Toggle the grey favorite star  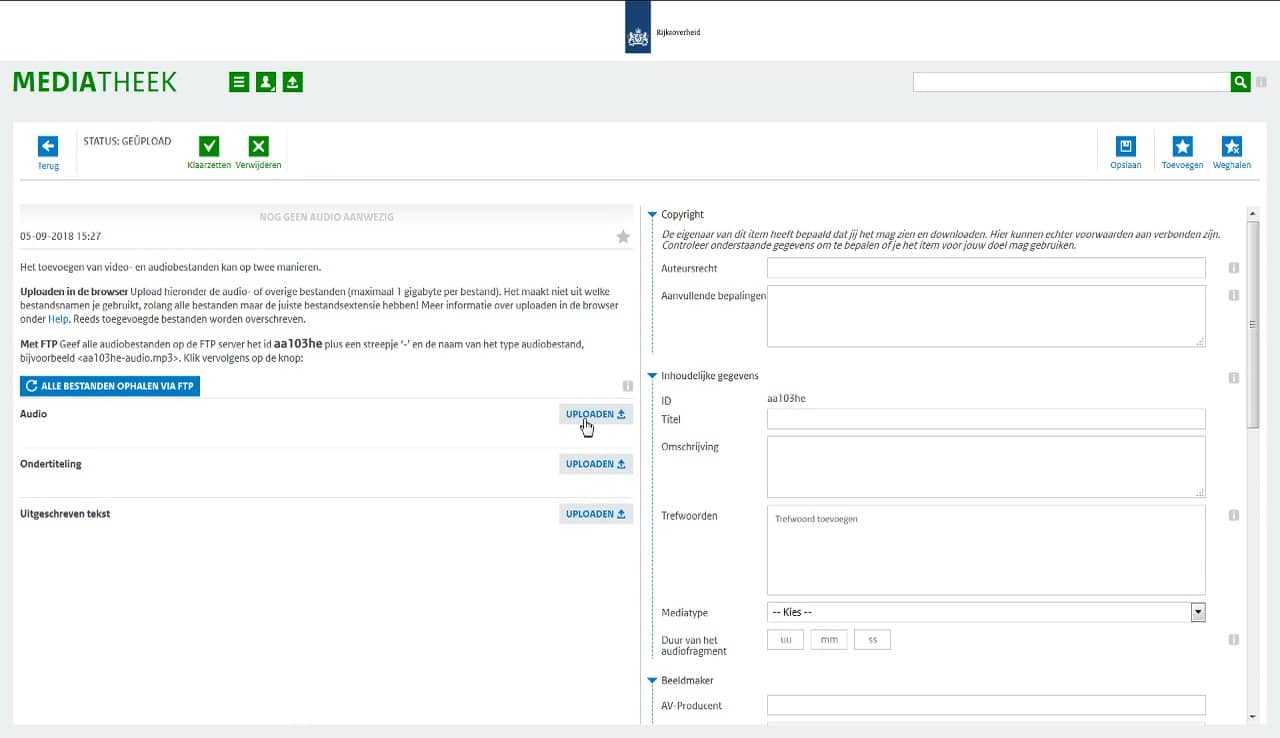pyautogui.click(x=623, y=237)
